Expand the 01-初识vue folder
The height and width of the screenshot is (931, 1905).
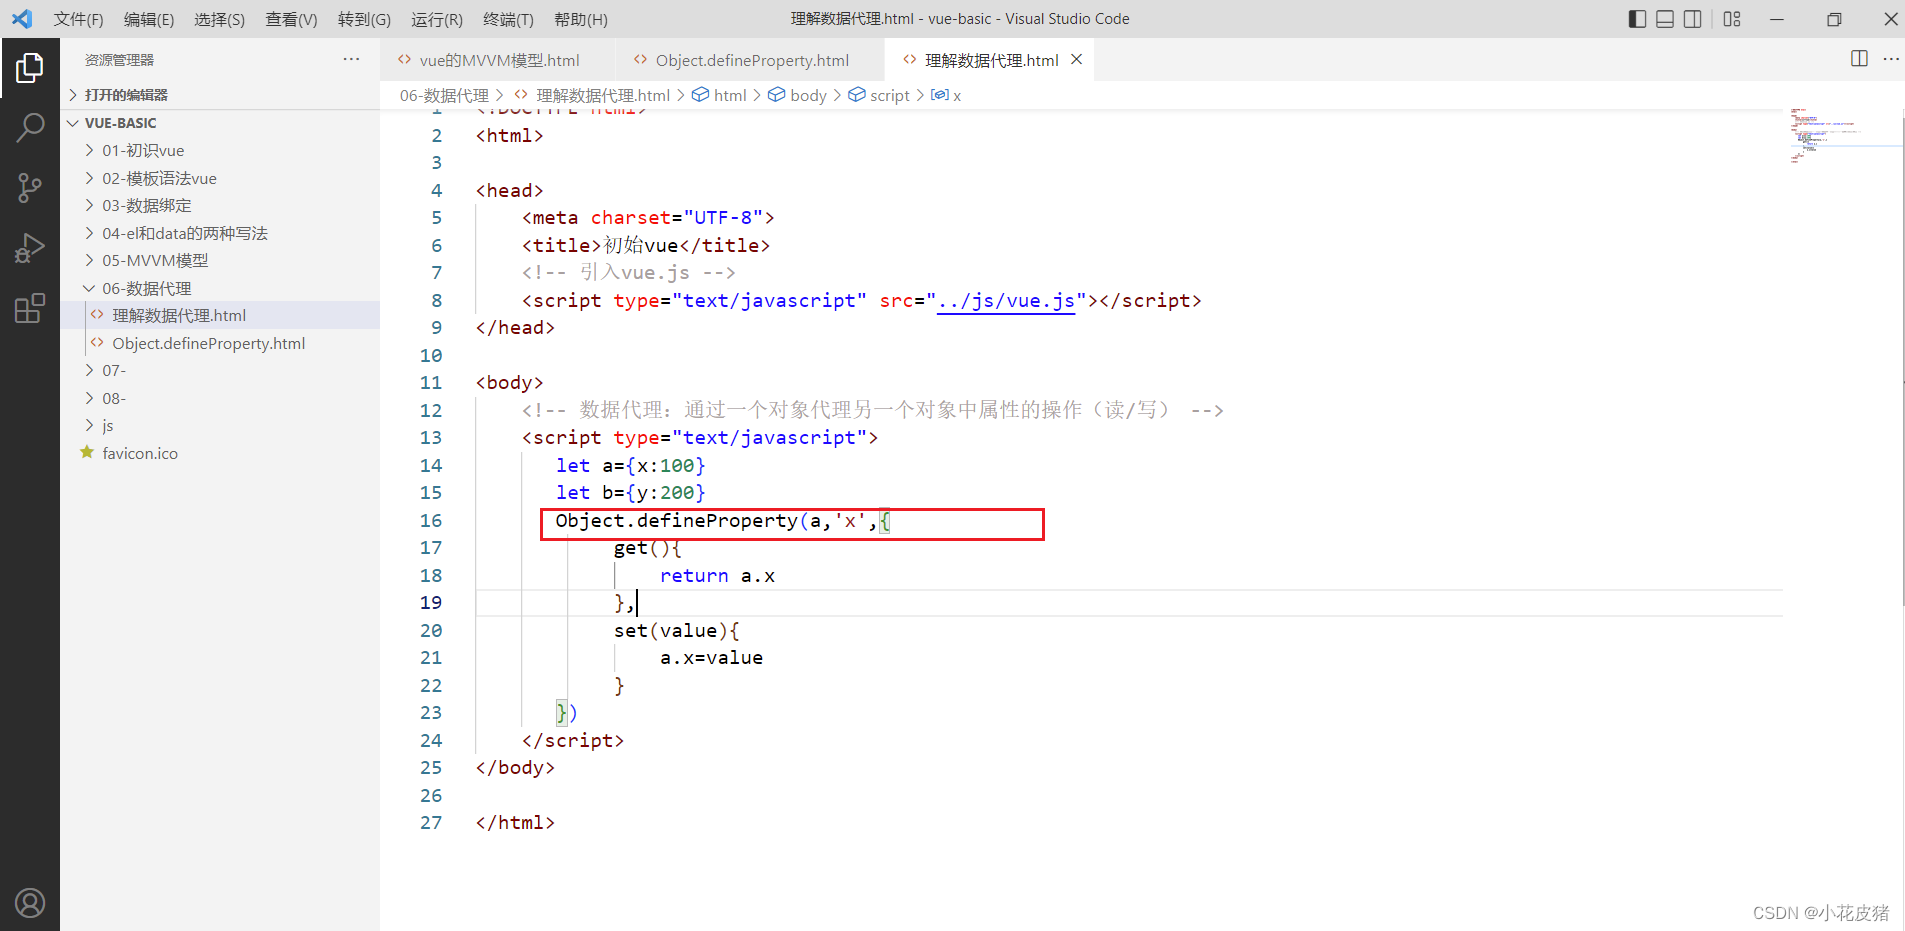pyautogui.click(x=220, y=150)
